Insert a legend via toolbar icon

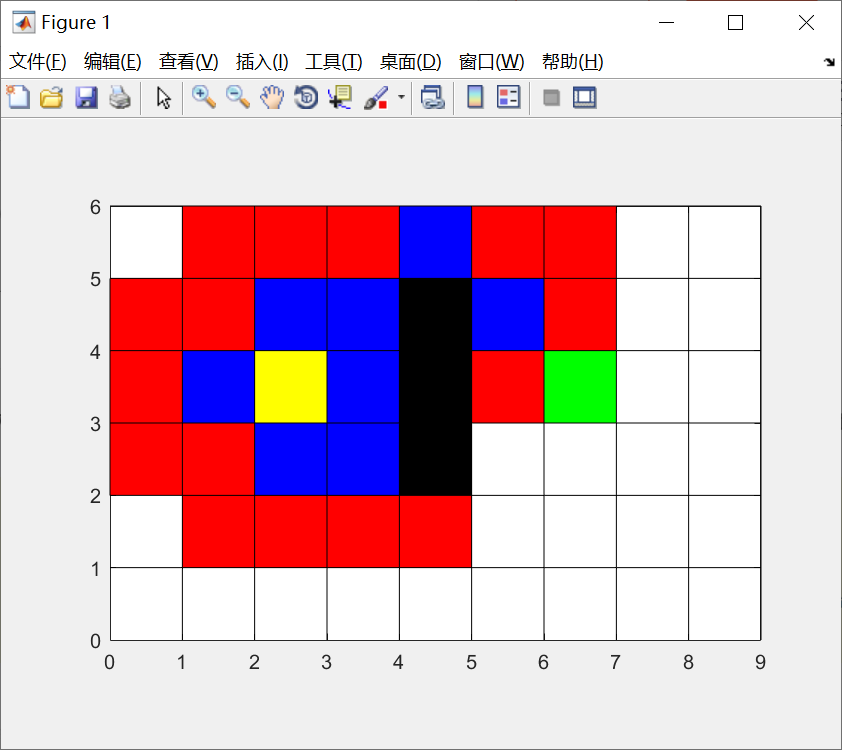pyautogui.click(x=509, y=98)
